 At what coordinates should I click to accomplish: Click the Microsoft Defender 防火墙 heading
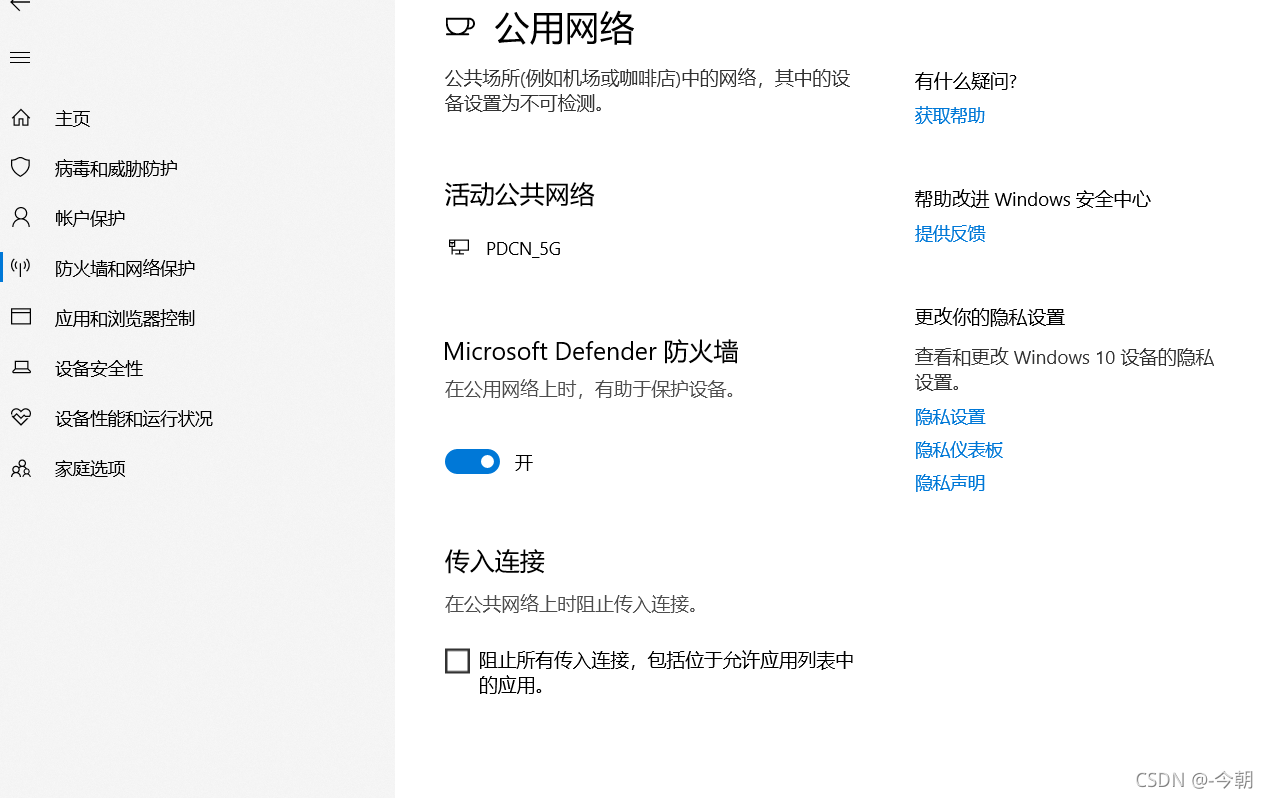pos(591,351)
